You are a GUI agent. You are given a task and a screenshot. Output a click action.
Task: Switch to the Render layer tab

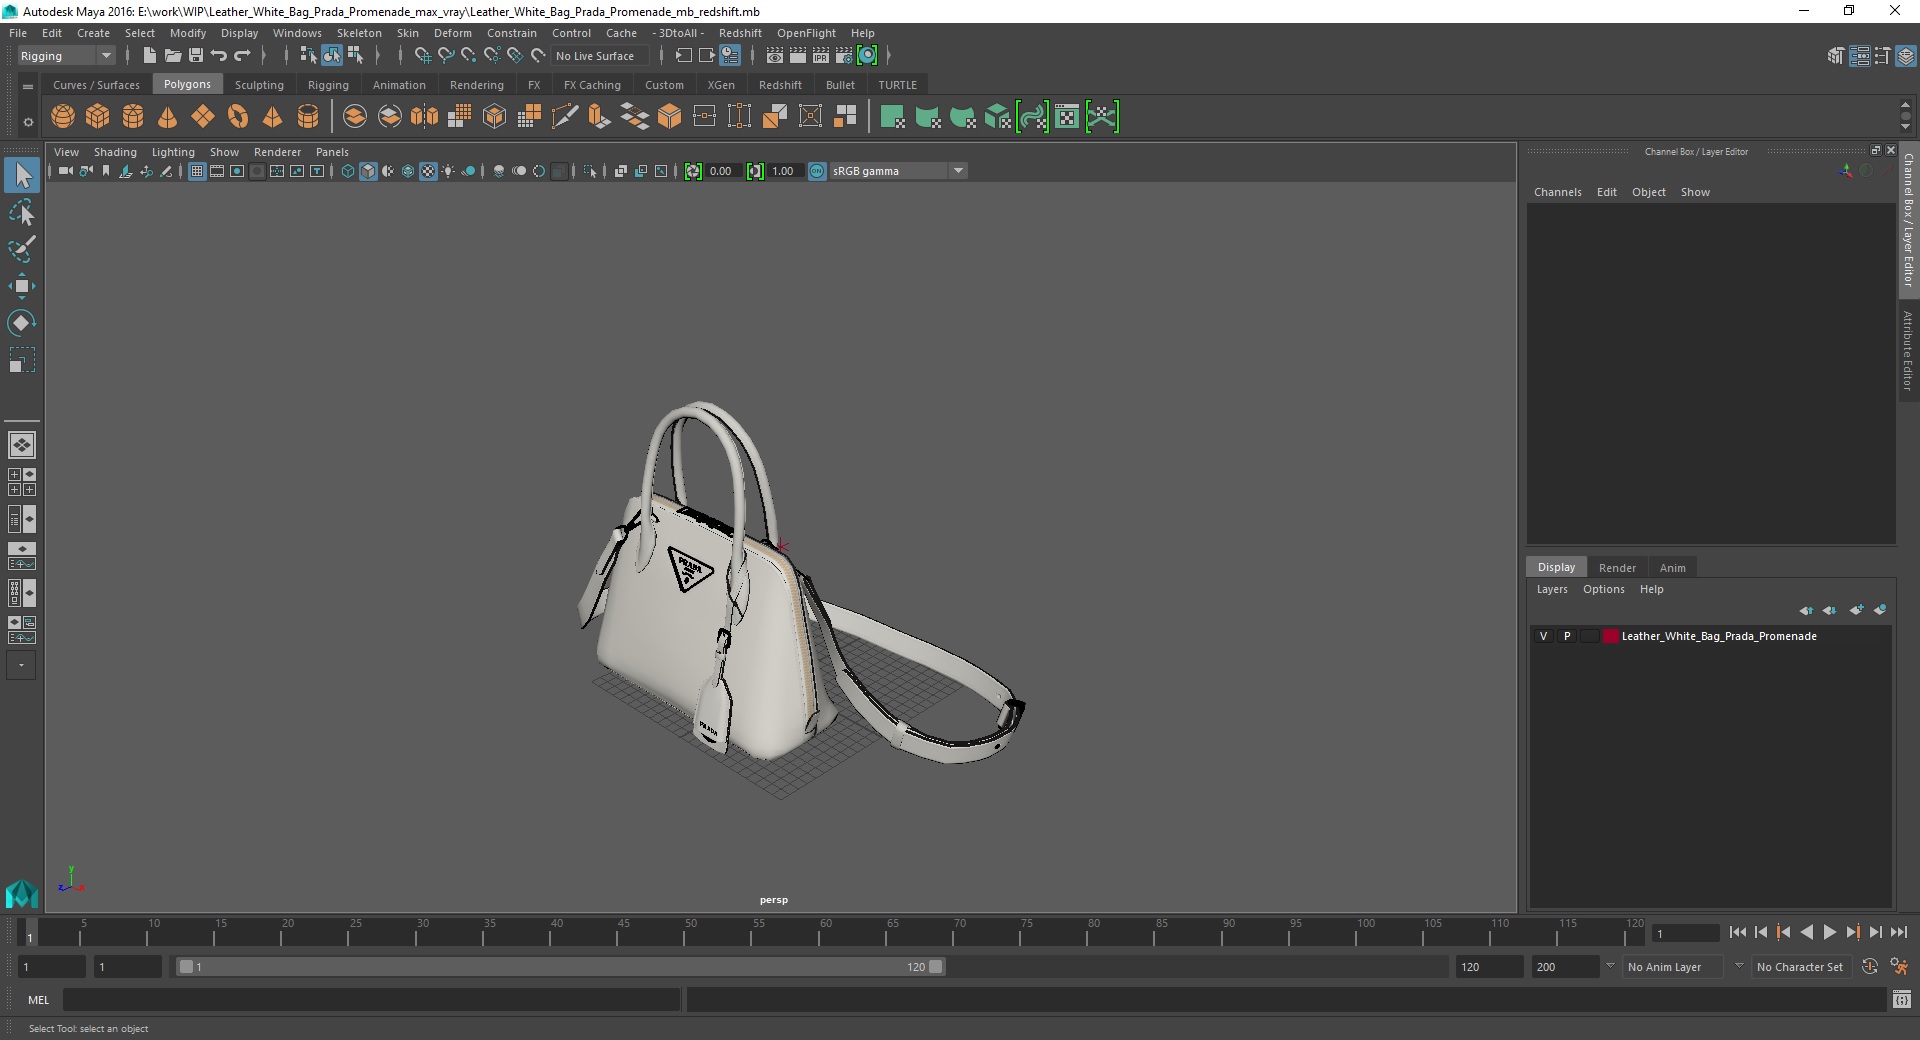pyautogui.click(x=1617, y=568)
